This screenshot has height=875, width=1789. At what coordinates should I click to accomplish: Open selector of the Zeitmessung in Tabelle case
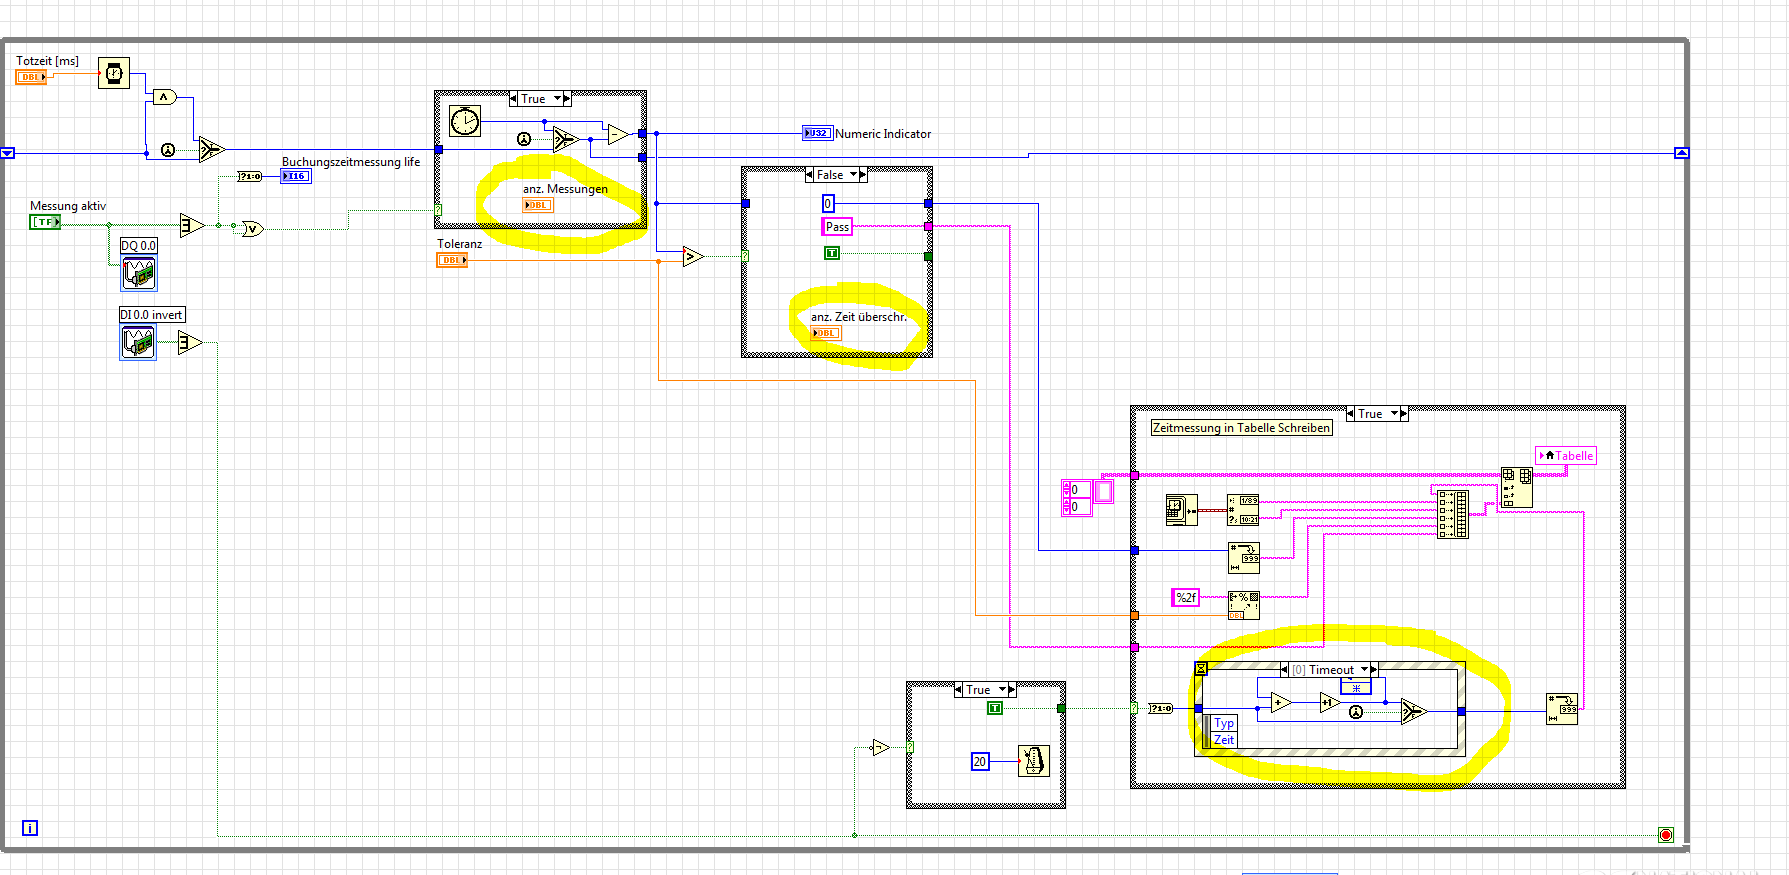[x=1377, y=414]
